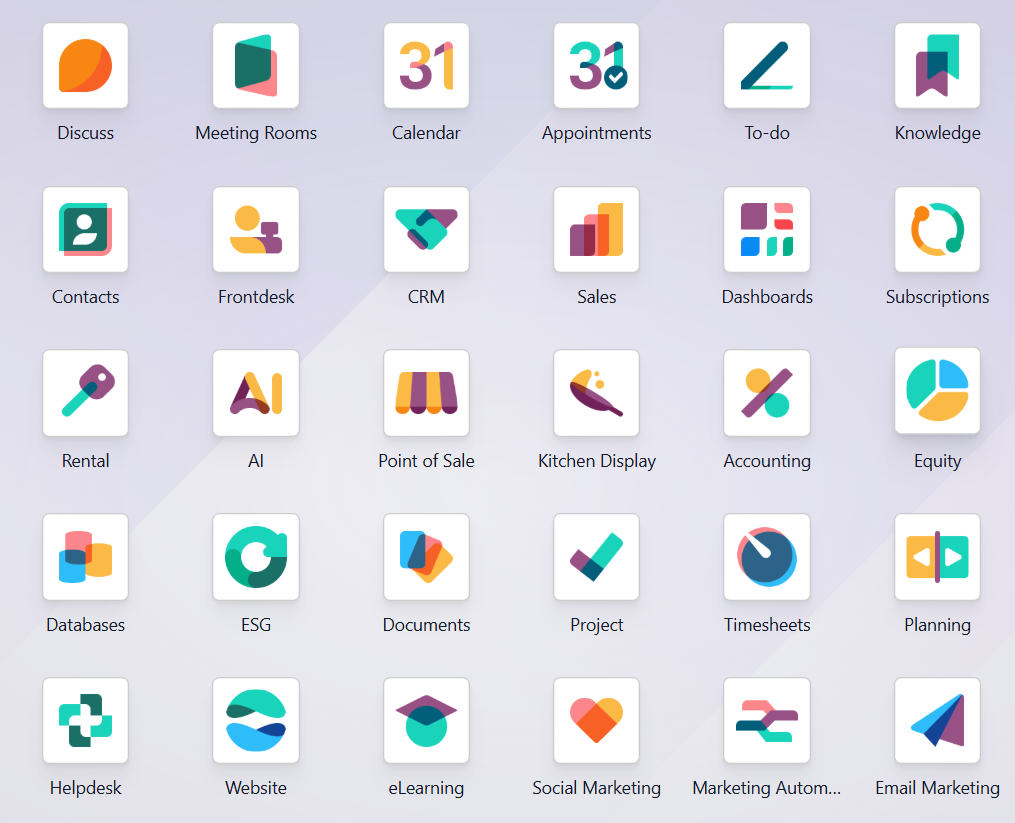Click the "eLearning" label text
Screen dimensions: 1015x823
tap(426, 787)
